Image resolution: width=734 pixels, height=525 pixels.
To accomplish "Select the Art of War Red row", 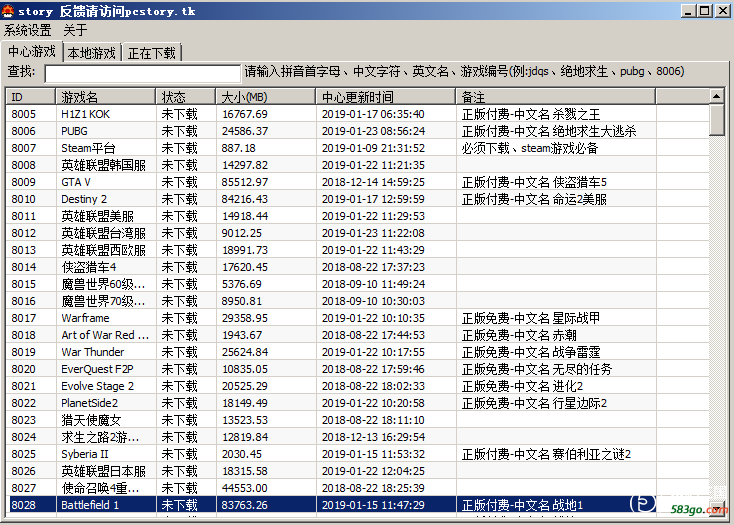I will pos(358,335).
